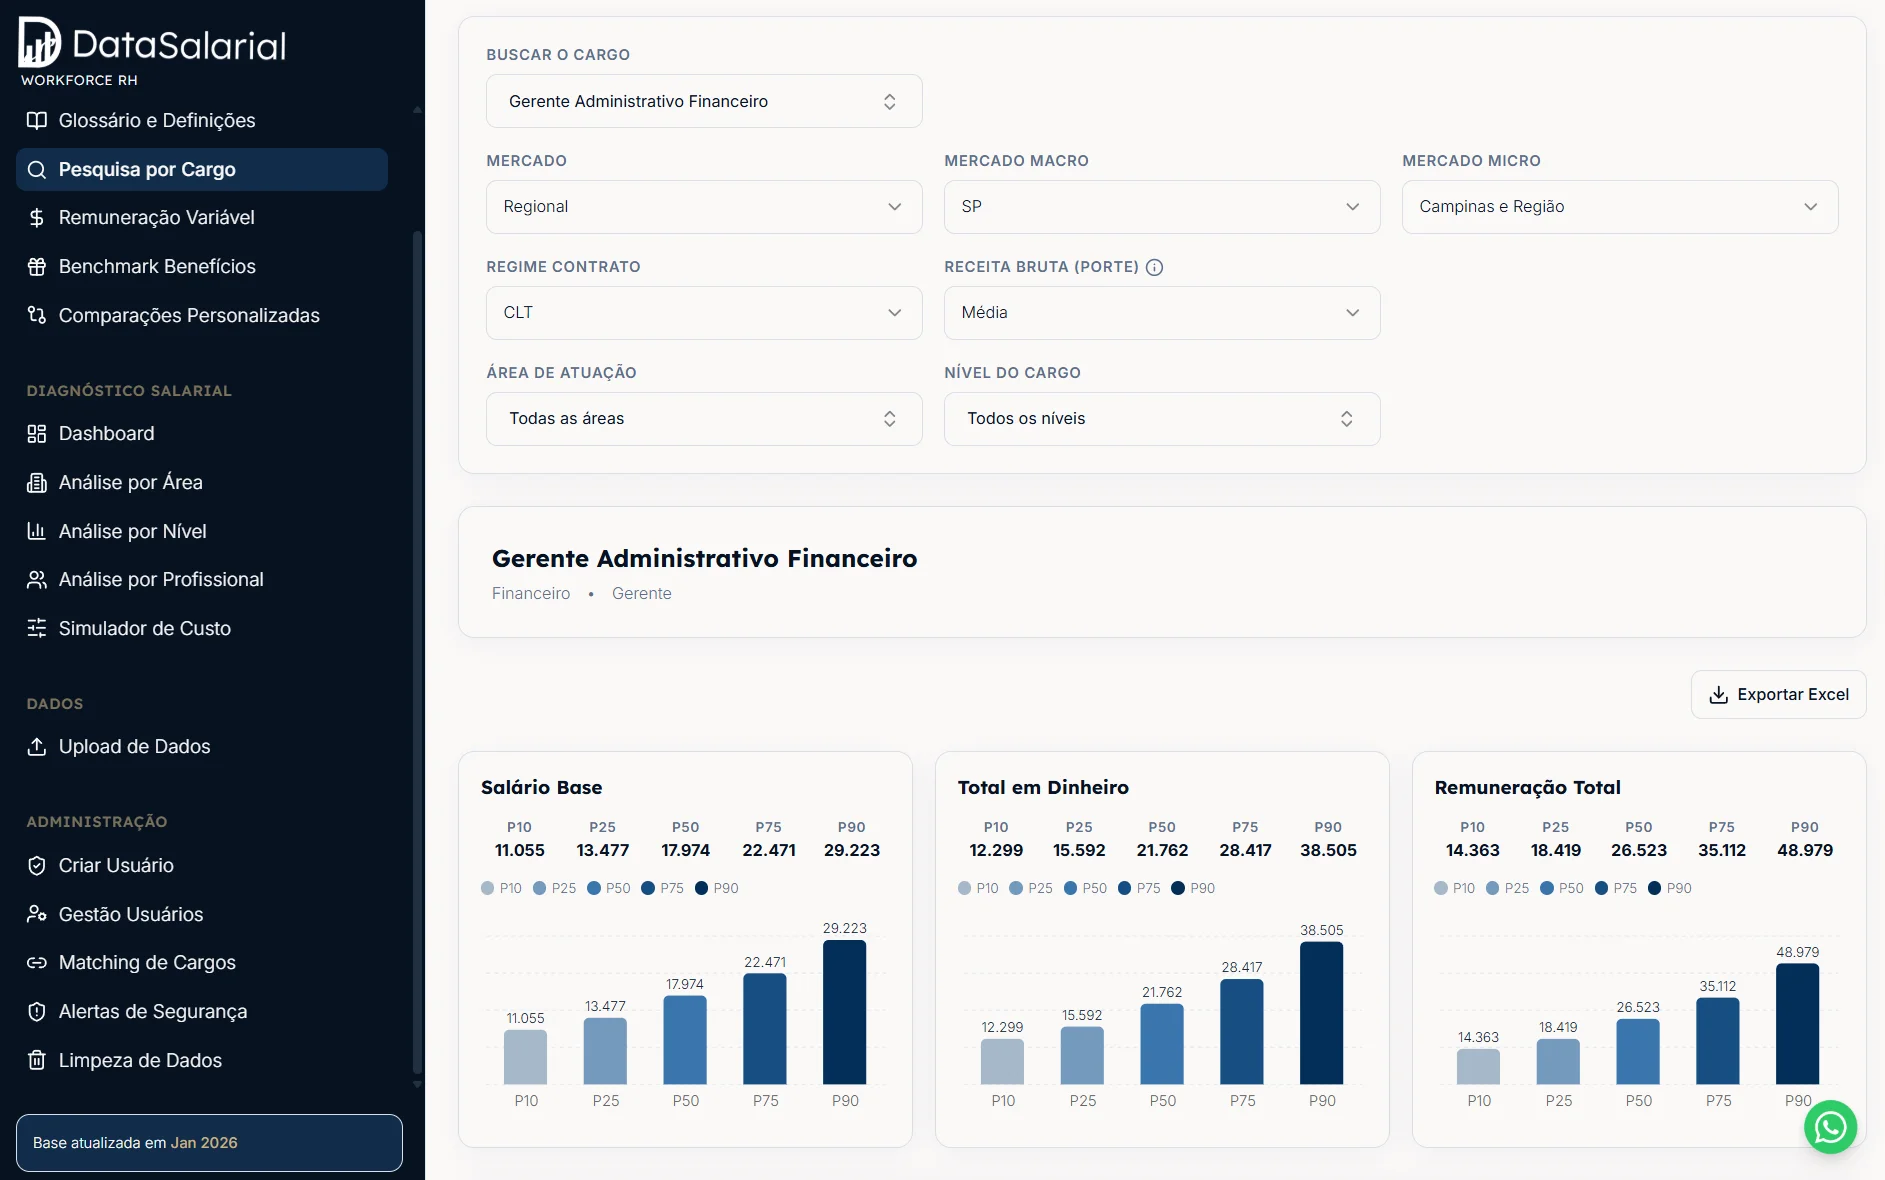Open Mercado Micro dropdown Campinas e Região
Viewport: 1885px width, 1180px height.
[1620, 207]
